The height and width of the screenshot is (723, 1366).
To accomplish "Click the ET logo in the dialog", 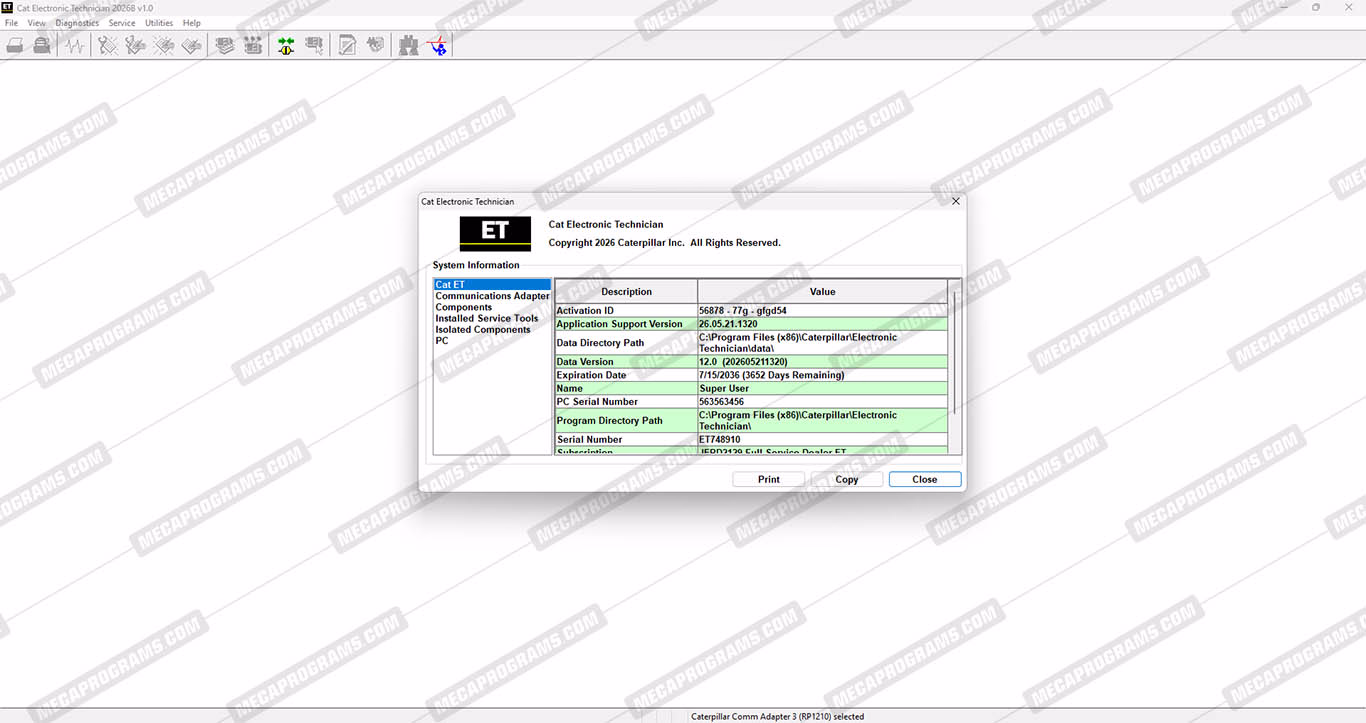I will click(x=495, y=233).
